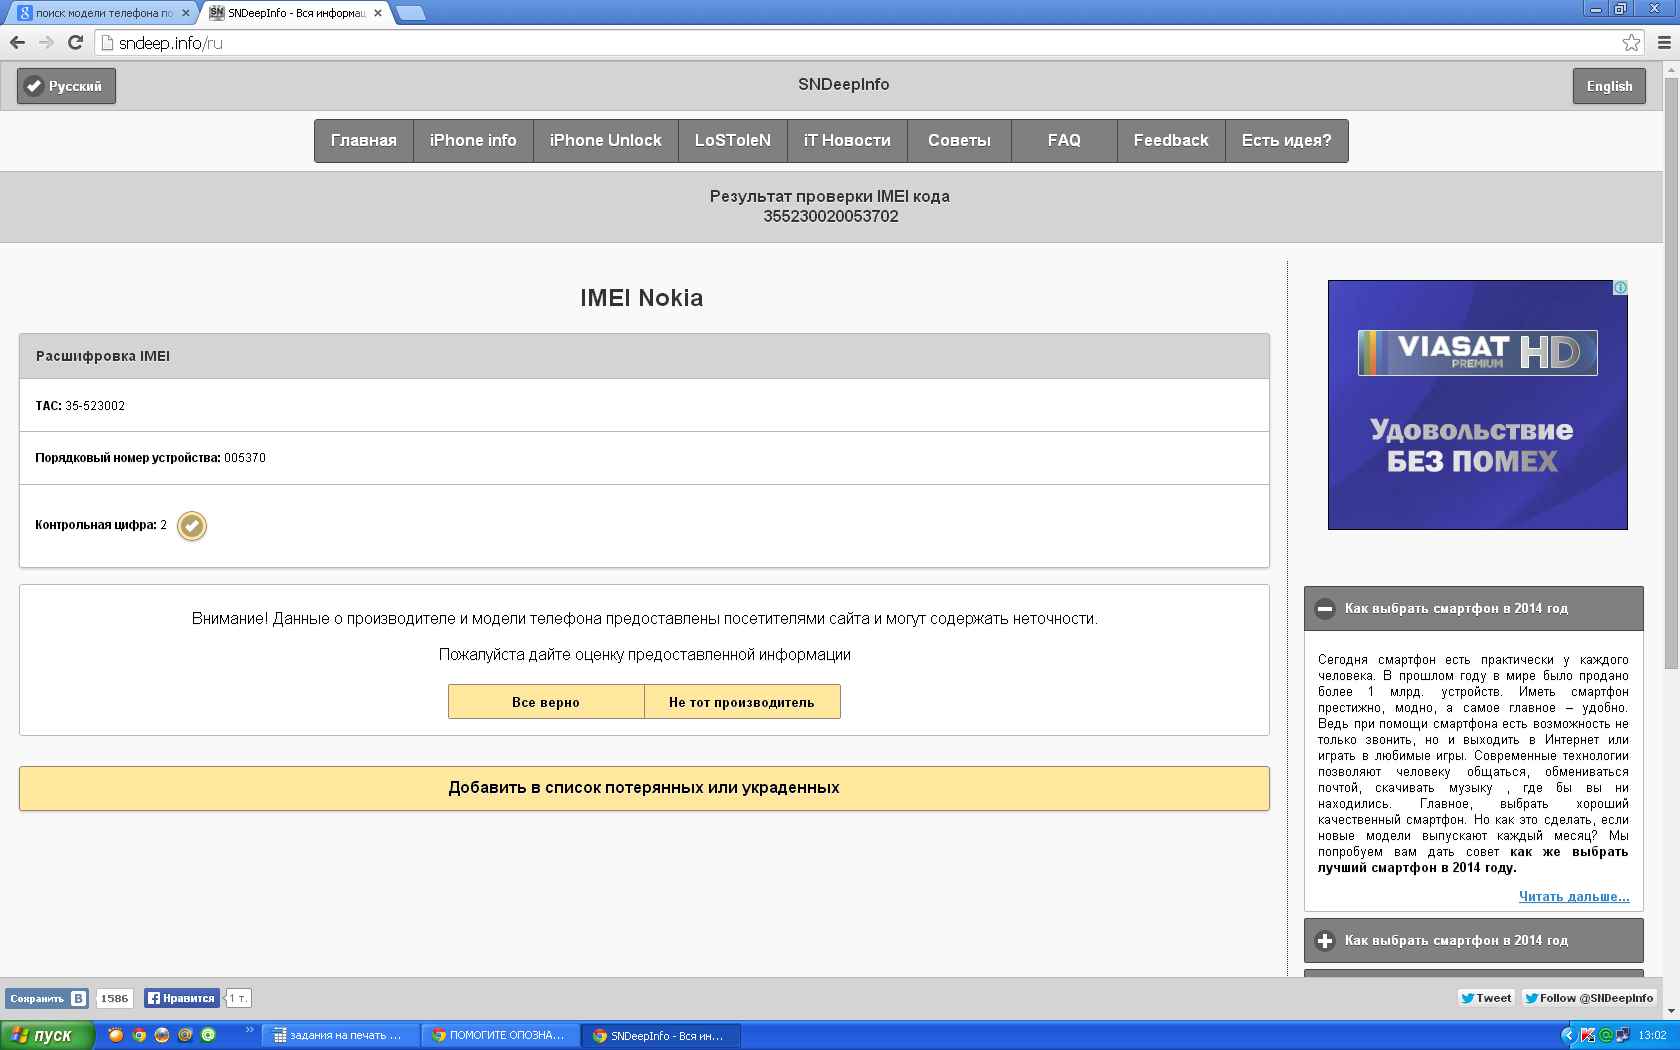Click the Расшифровка IMEI panel header
This screenshot has height=1050, width=1680.
644,356
